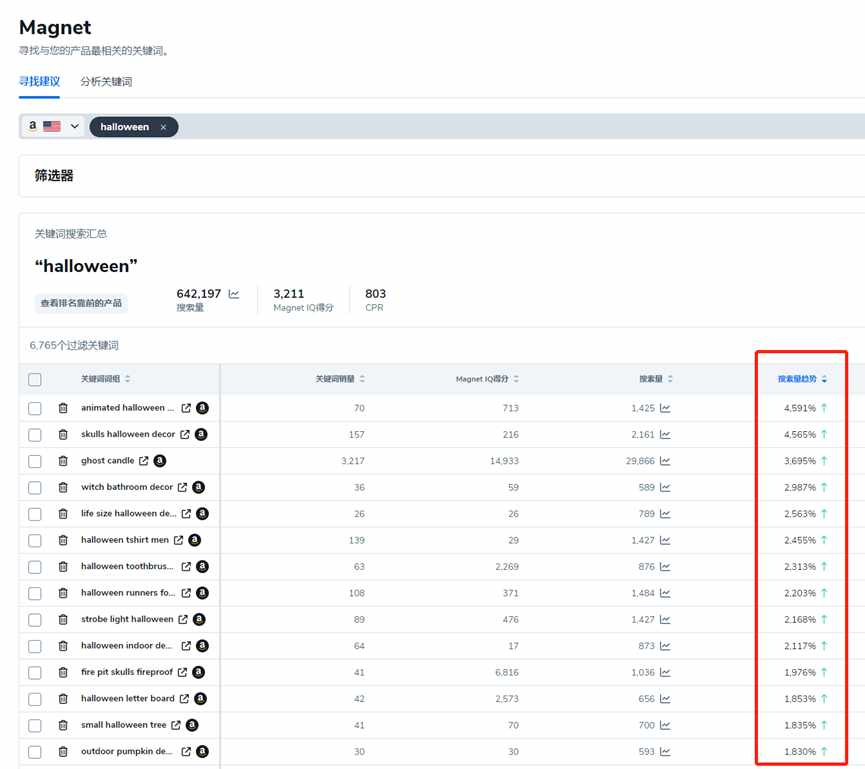The image size is (865, 769).
Task: Click the 3,217 keyword sales value
Action: [353, 461]
